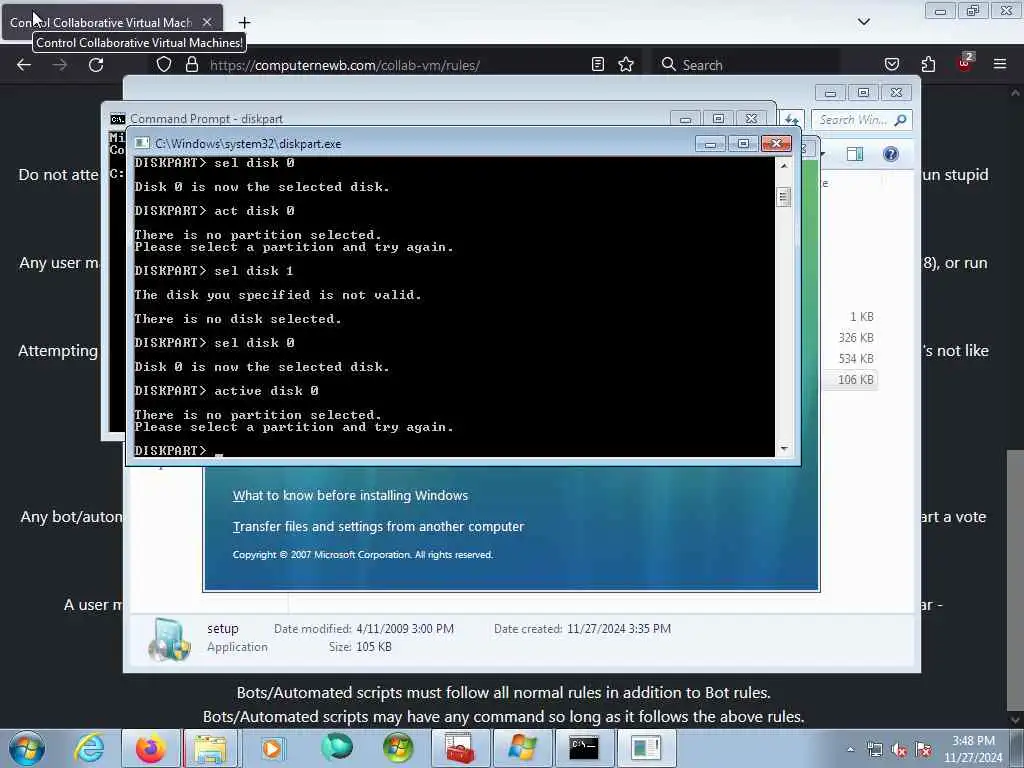Toggle the Explorer preview pane button

(855, 154)
